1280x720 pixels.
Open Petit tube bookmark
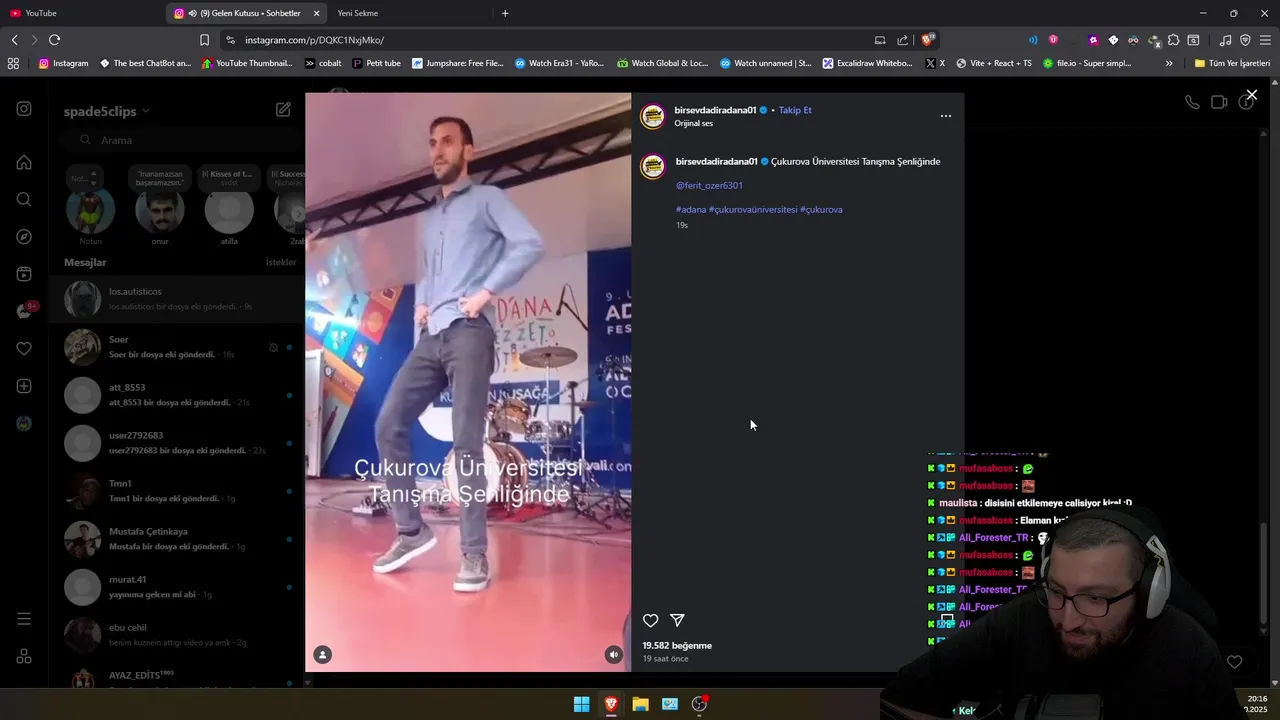(376, 63)
